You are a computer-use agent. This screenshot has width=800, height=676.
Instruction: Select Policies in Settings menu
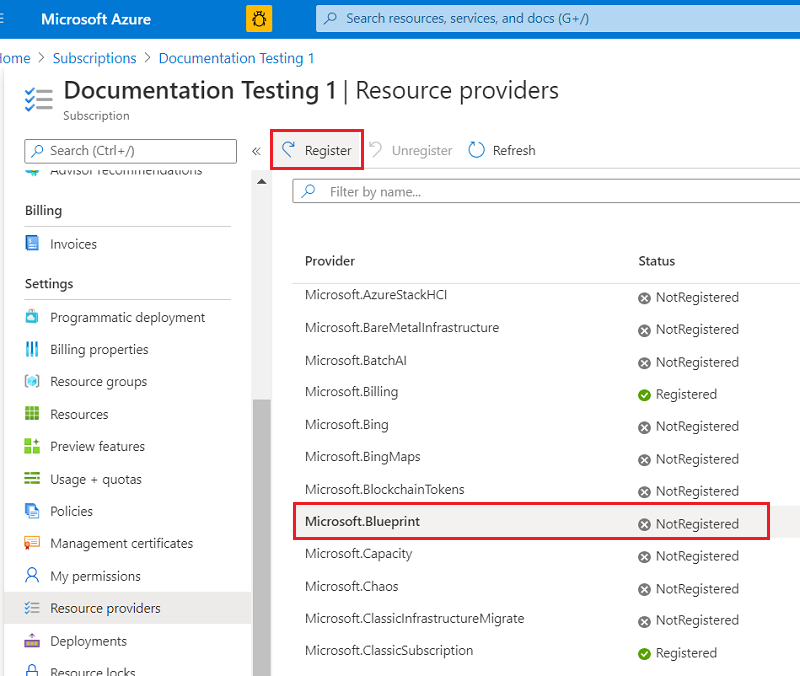coord(71,511)
